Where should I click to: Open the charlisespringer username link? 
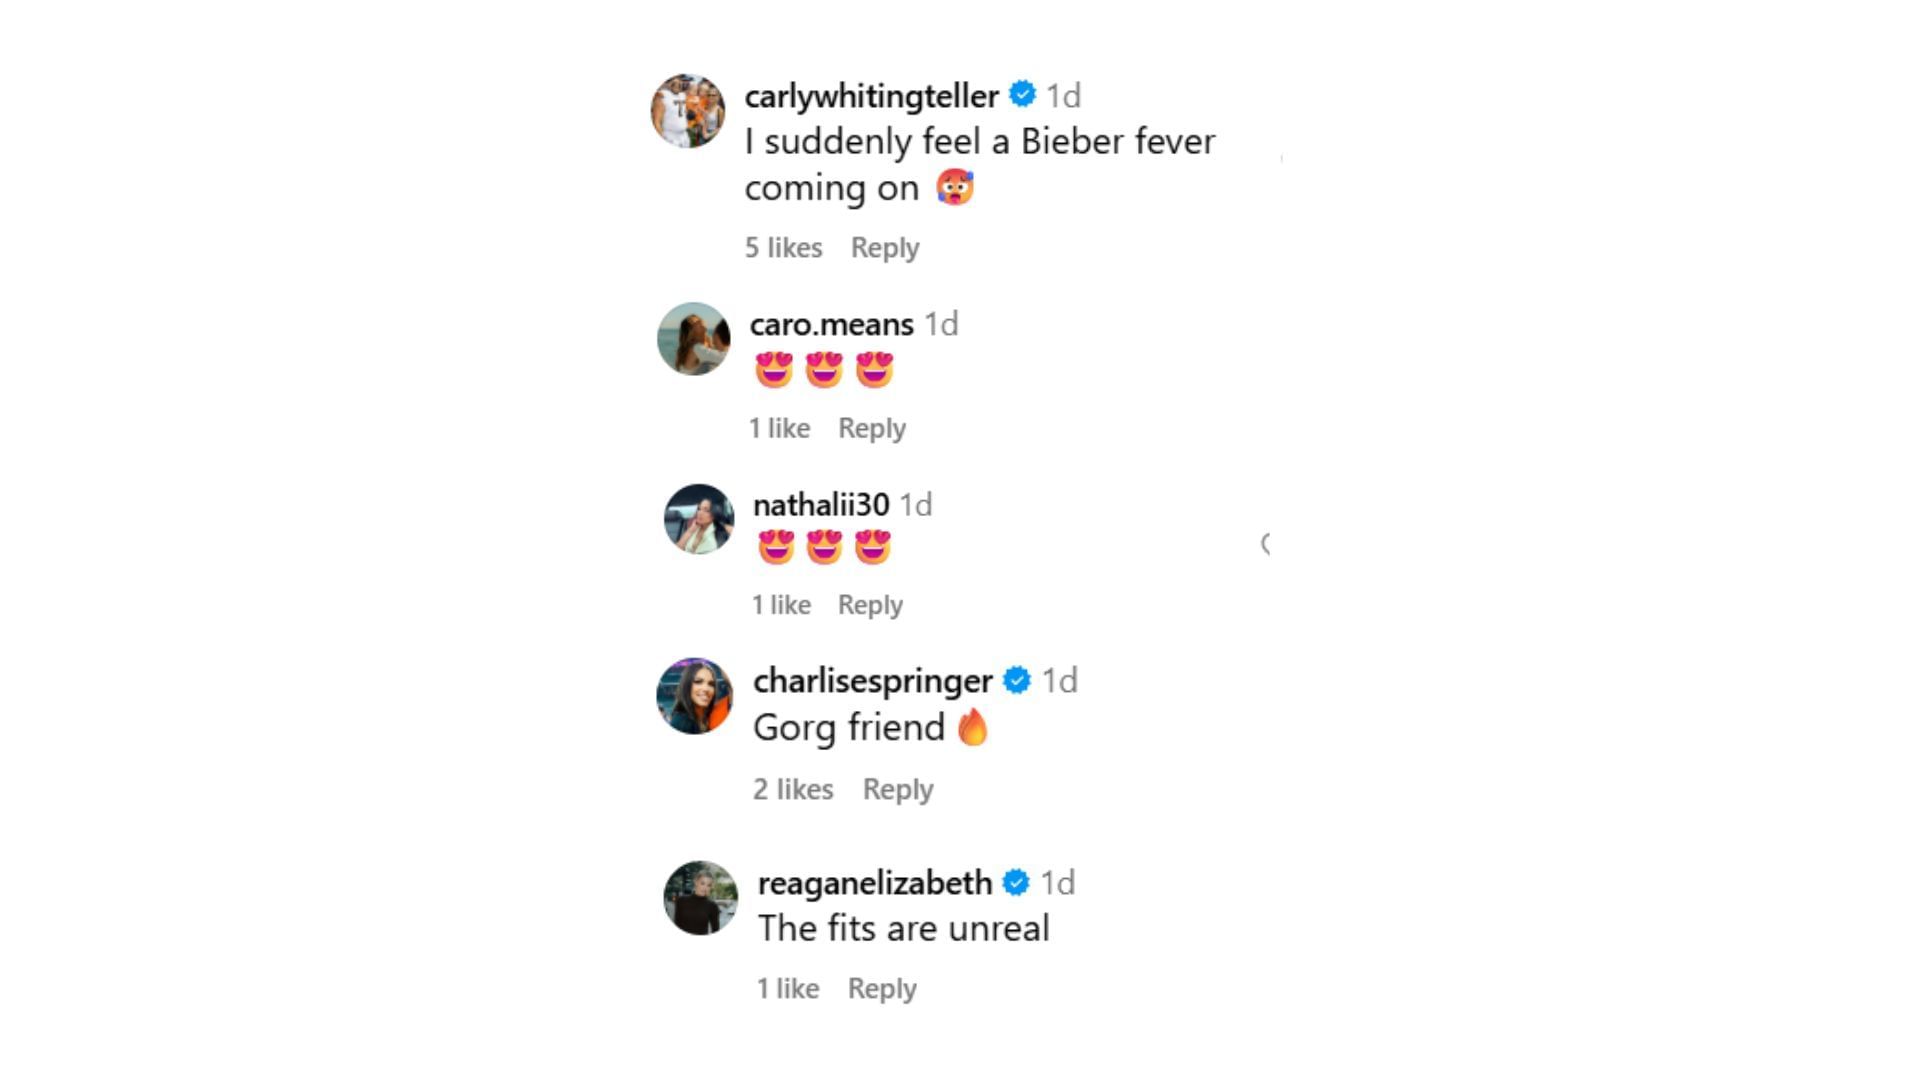873,681
